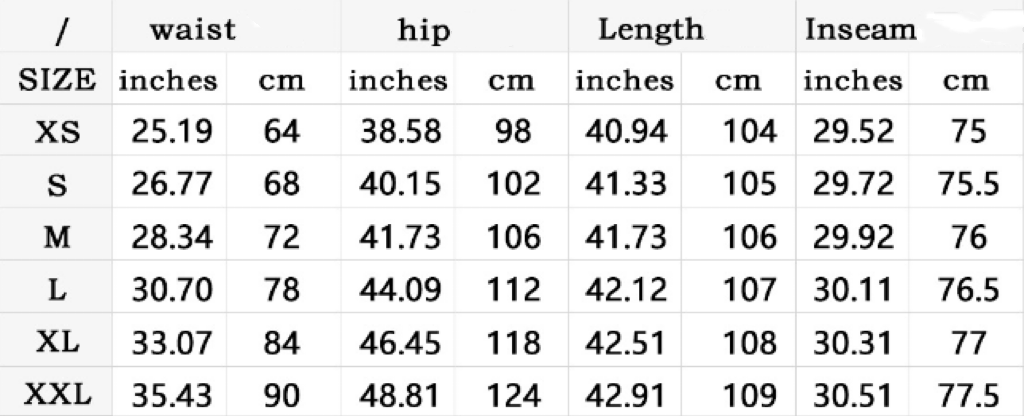The image size is (1024, 416).
Task: Select the XXL size row label
Action: 57,394
